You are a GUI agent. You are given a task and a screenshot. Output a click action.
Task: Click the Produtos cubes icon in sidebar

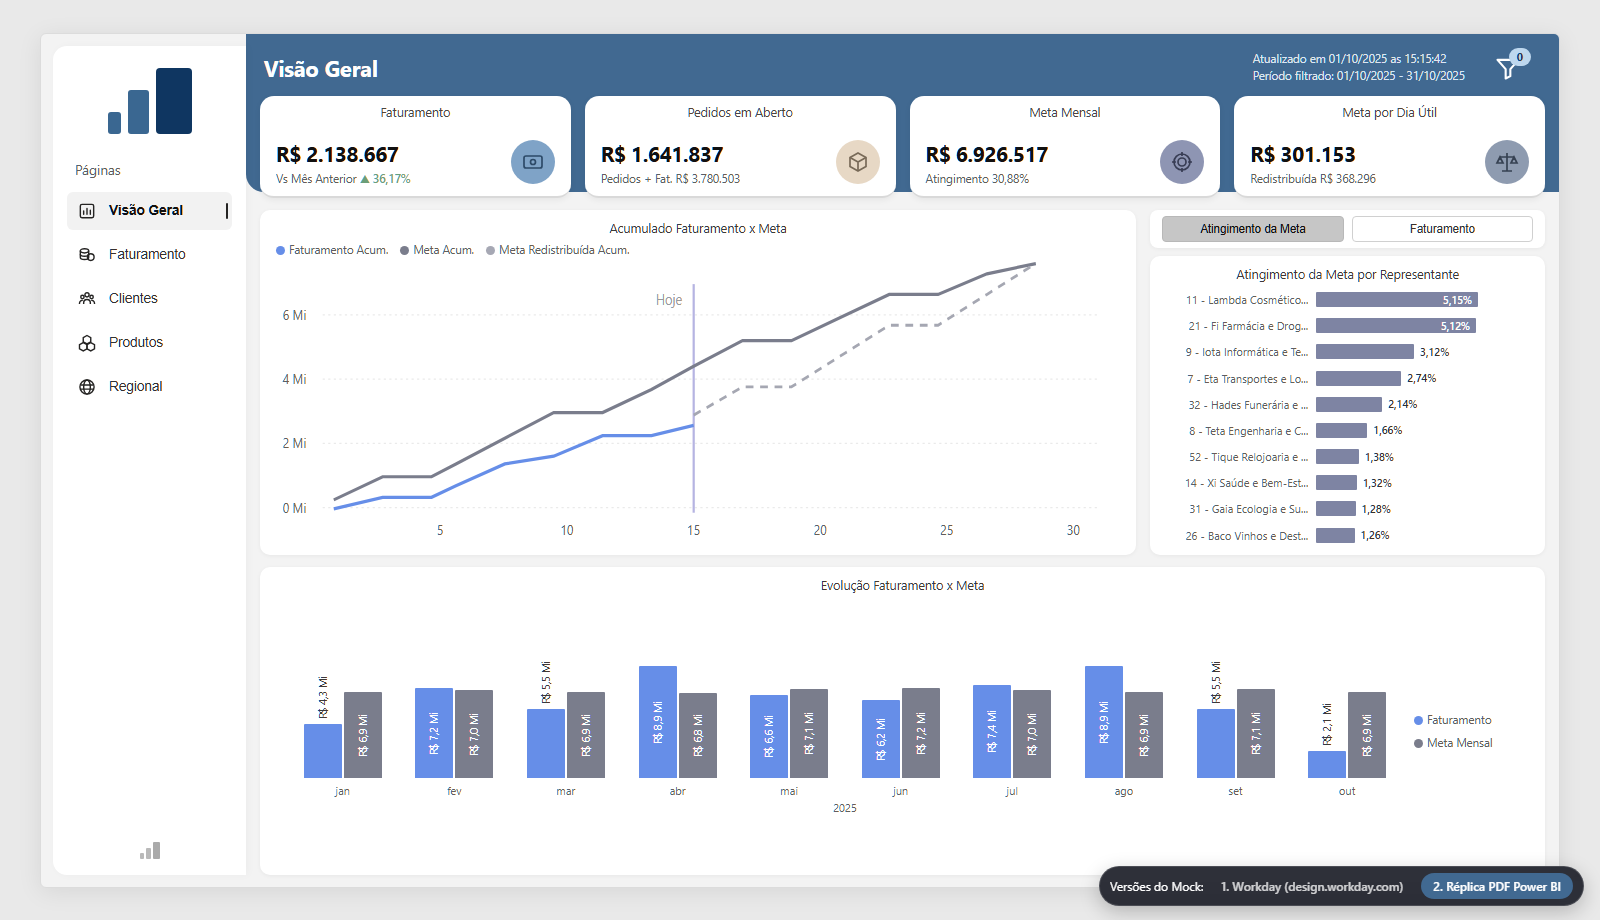(87, 343)
